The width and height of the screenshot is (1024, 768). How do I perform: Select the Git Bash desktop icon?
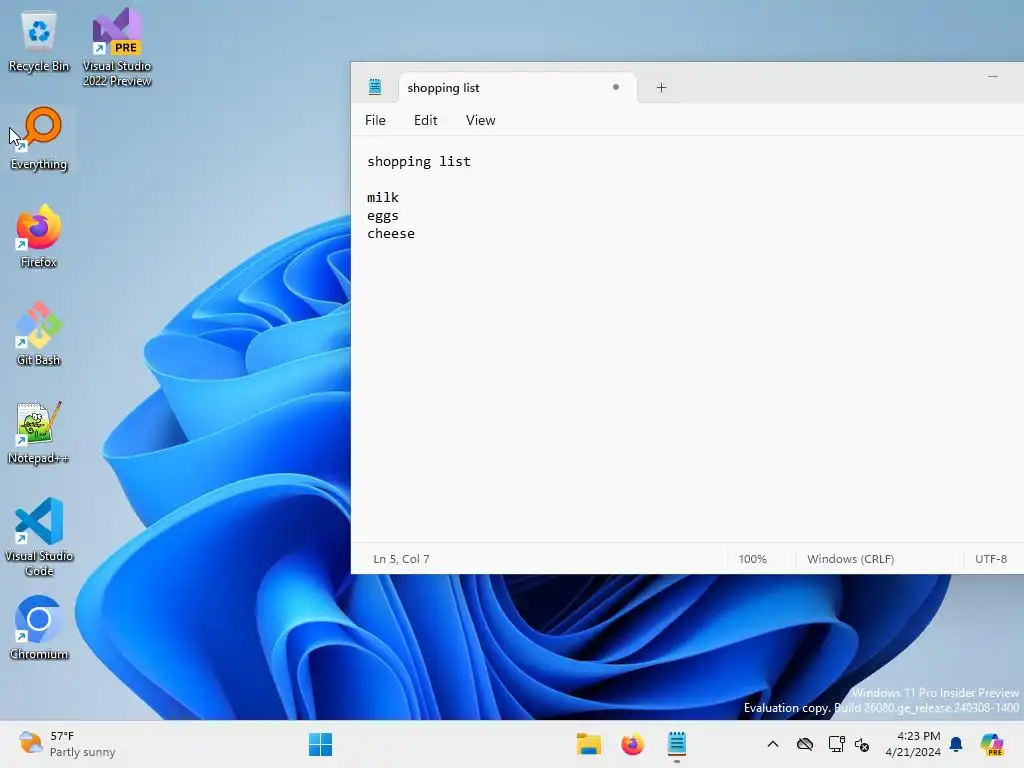coord(39,334)
